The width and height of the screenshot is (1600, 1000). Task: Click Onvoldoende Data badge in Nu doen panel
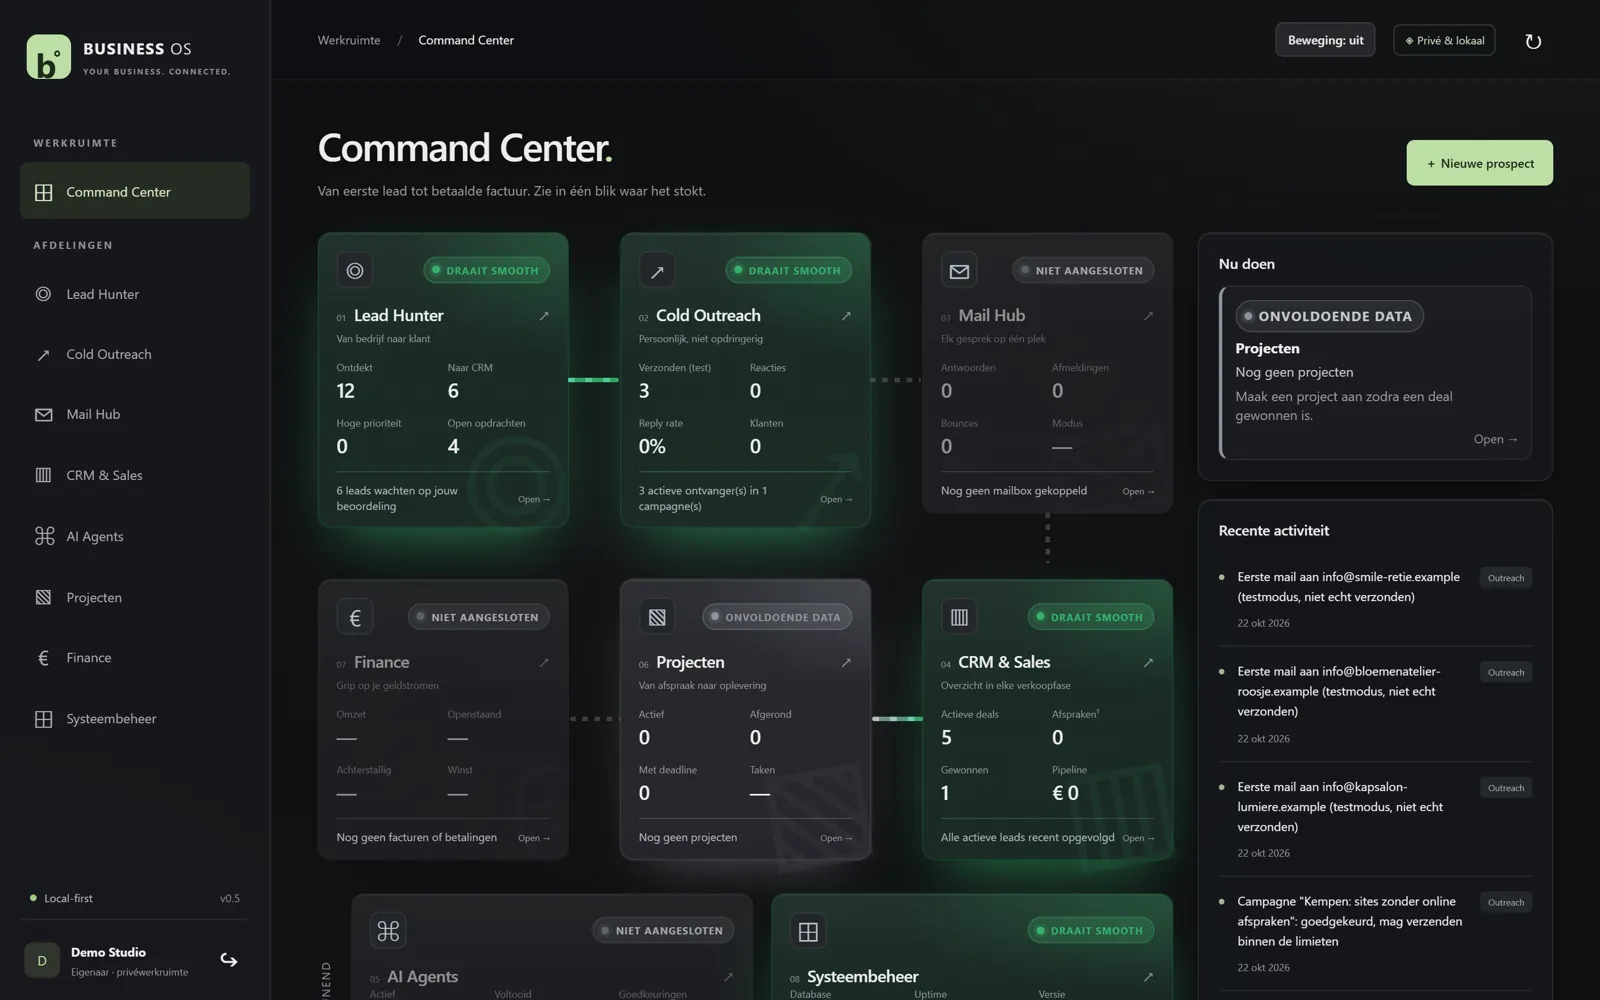pyautogui.click(x=1329, y=316)
